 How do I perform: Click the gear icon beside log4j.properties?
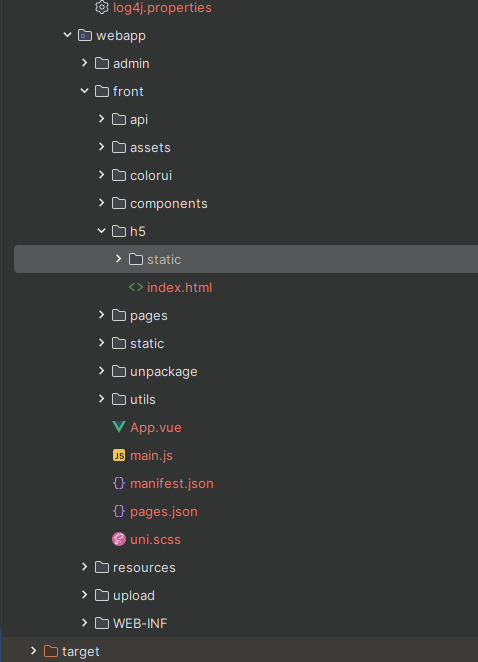point(102,7)
